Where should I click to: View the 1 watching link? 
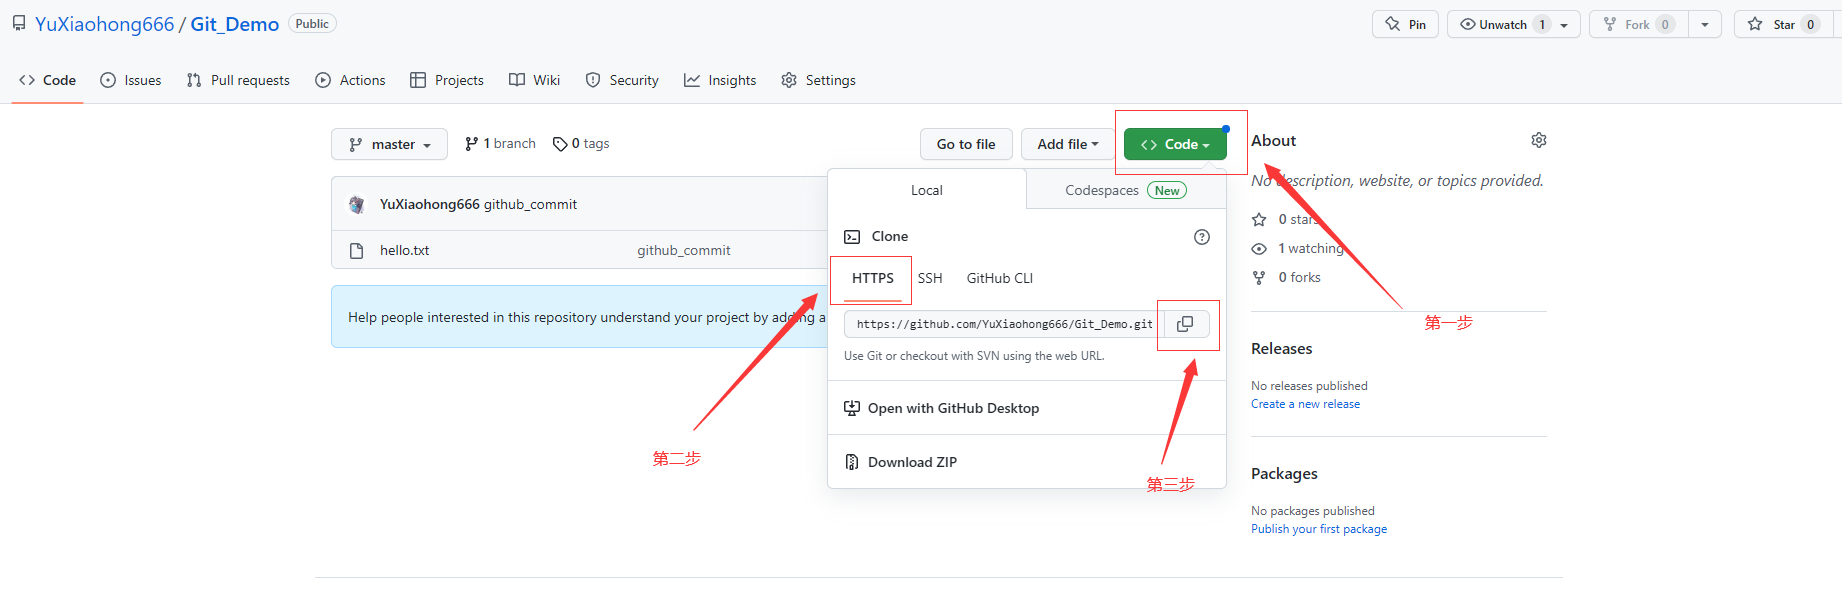tap(1298, 249)
